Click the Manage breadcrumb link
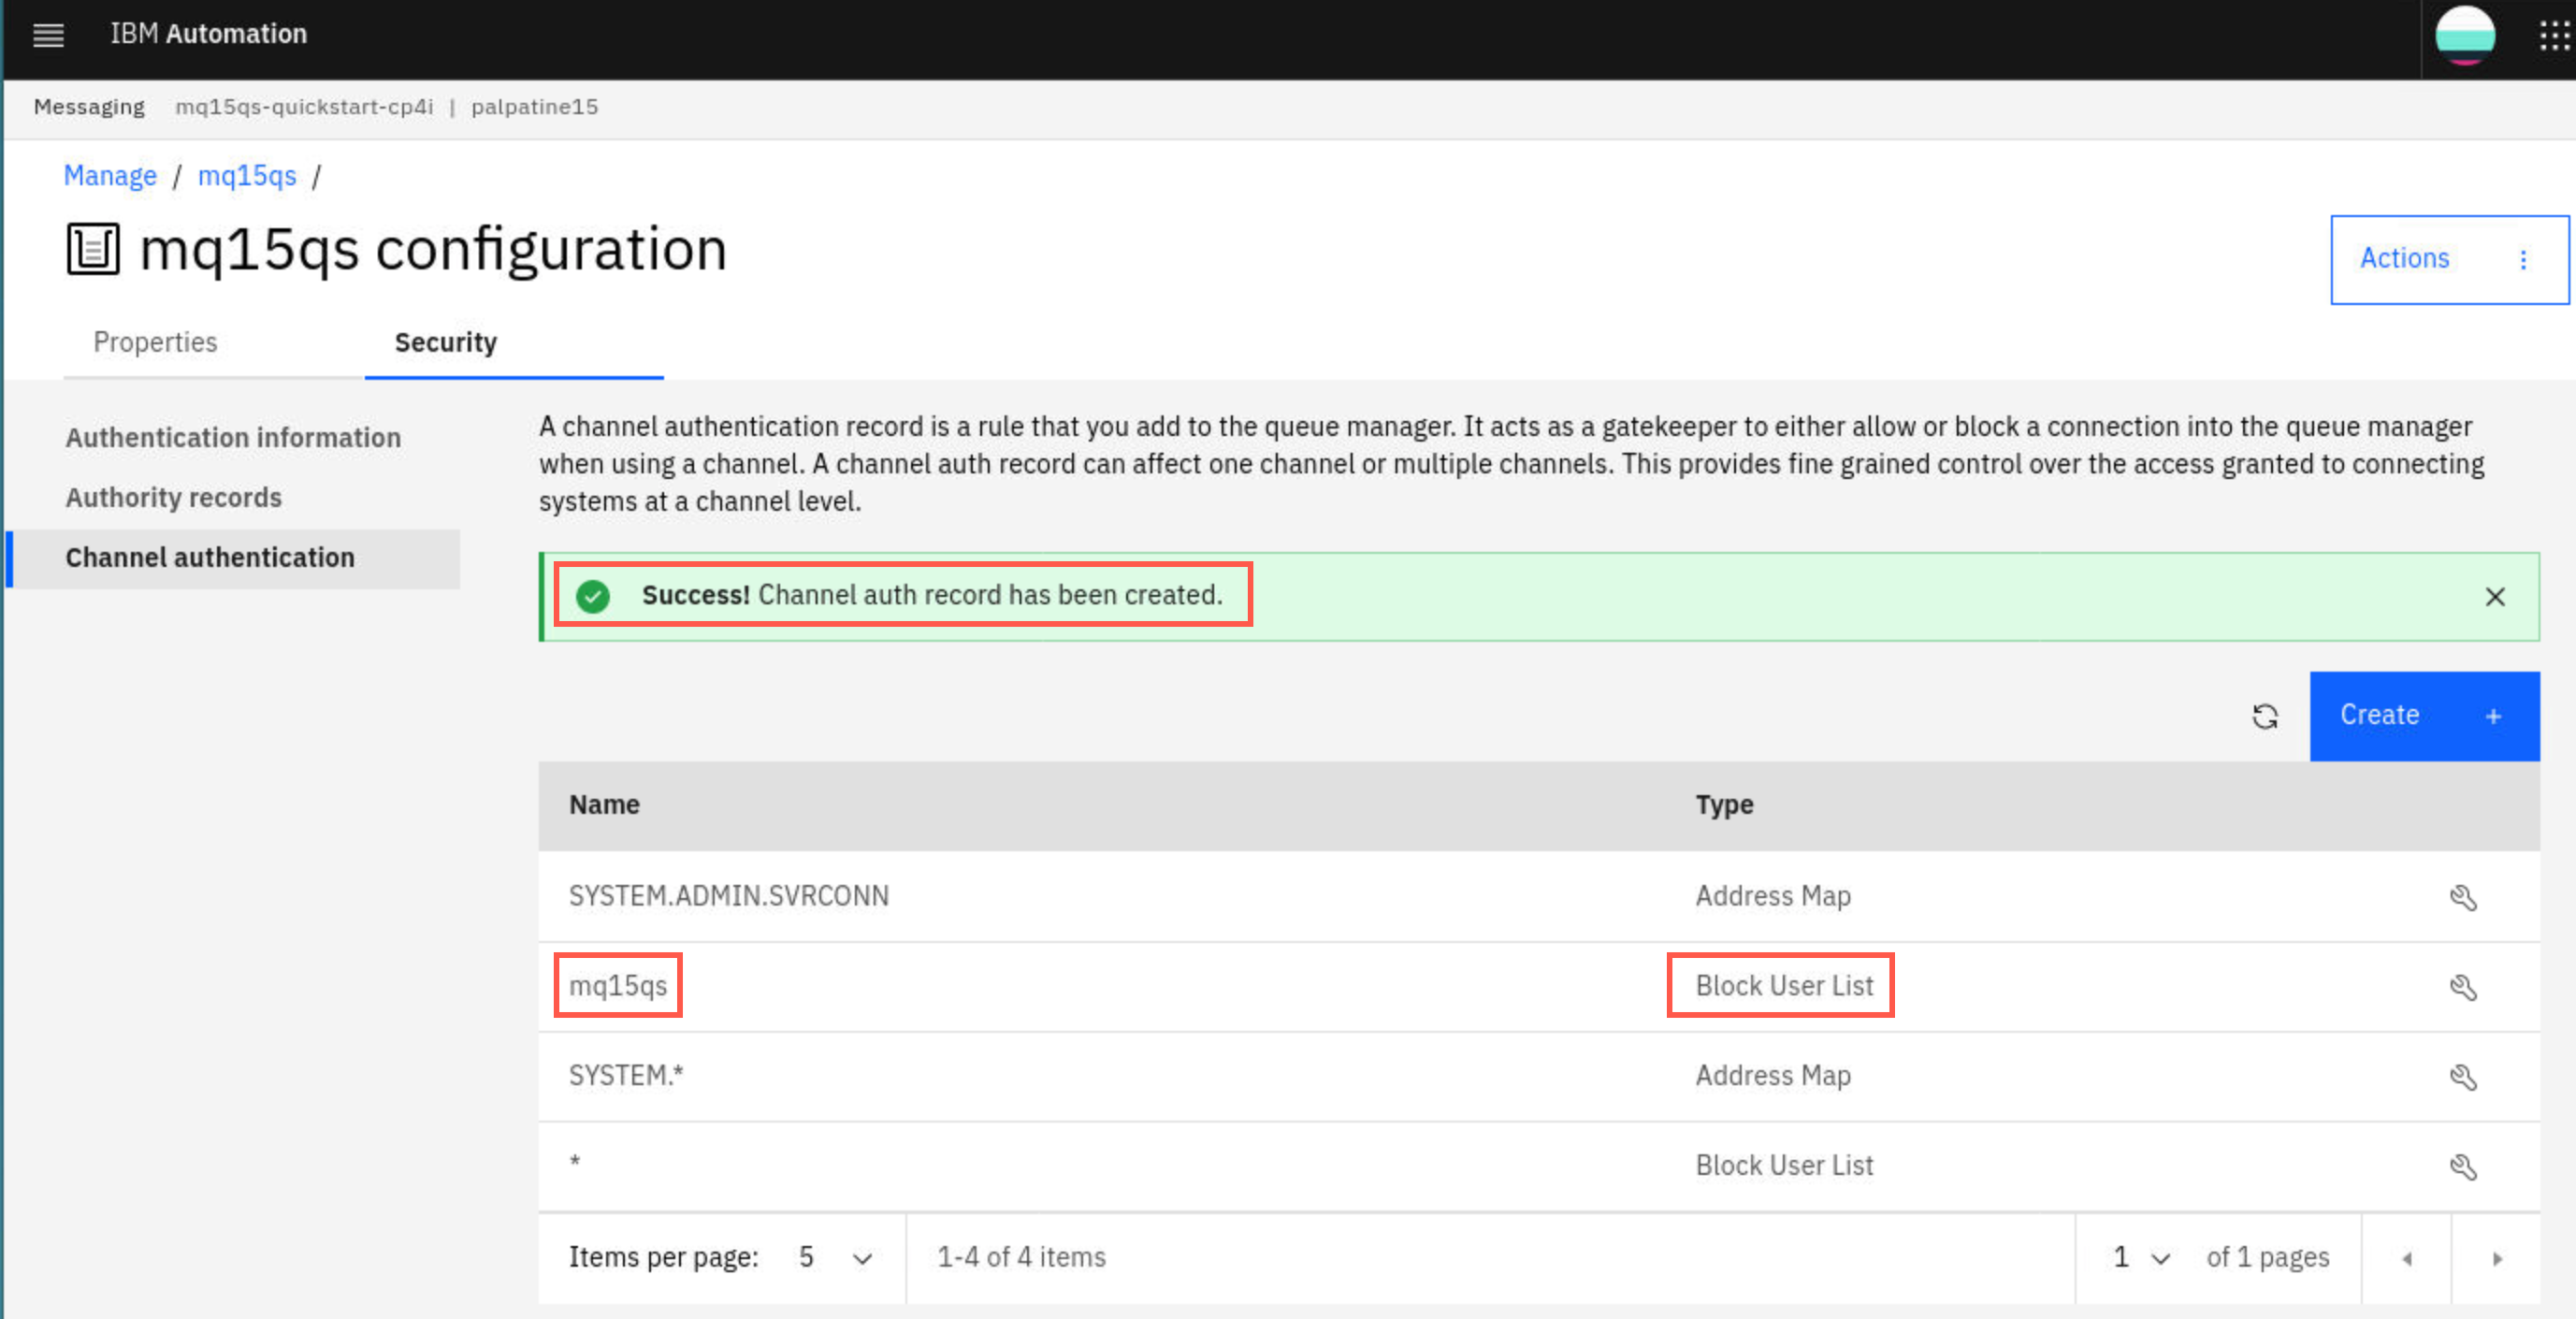2576x1319 pixels. tap(110, 176)
